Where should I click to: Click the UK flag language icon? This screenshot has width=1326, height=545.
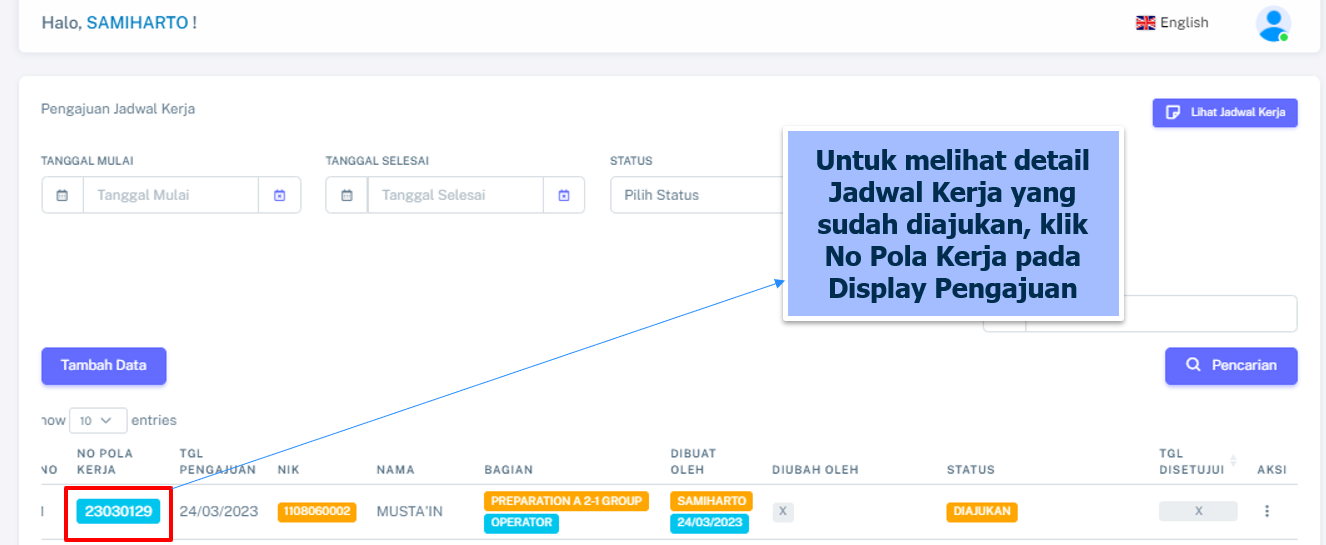pyautogui.click(x=1145, y=23)
